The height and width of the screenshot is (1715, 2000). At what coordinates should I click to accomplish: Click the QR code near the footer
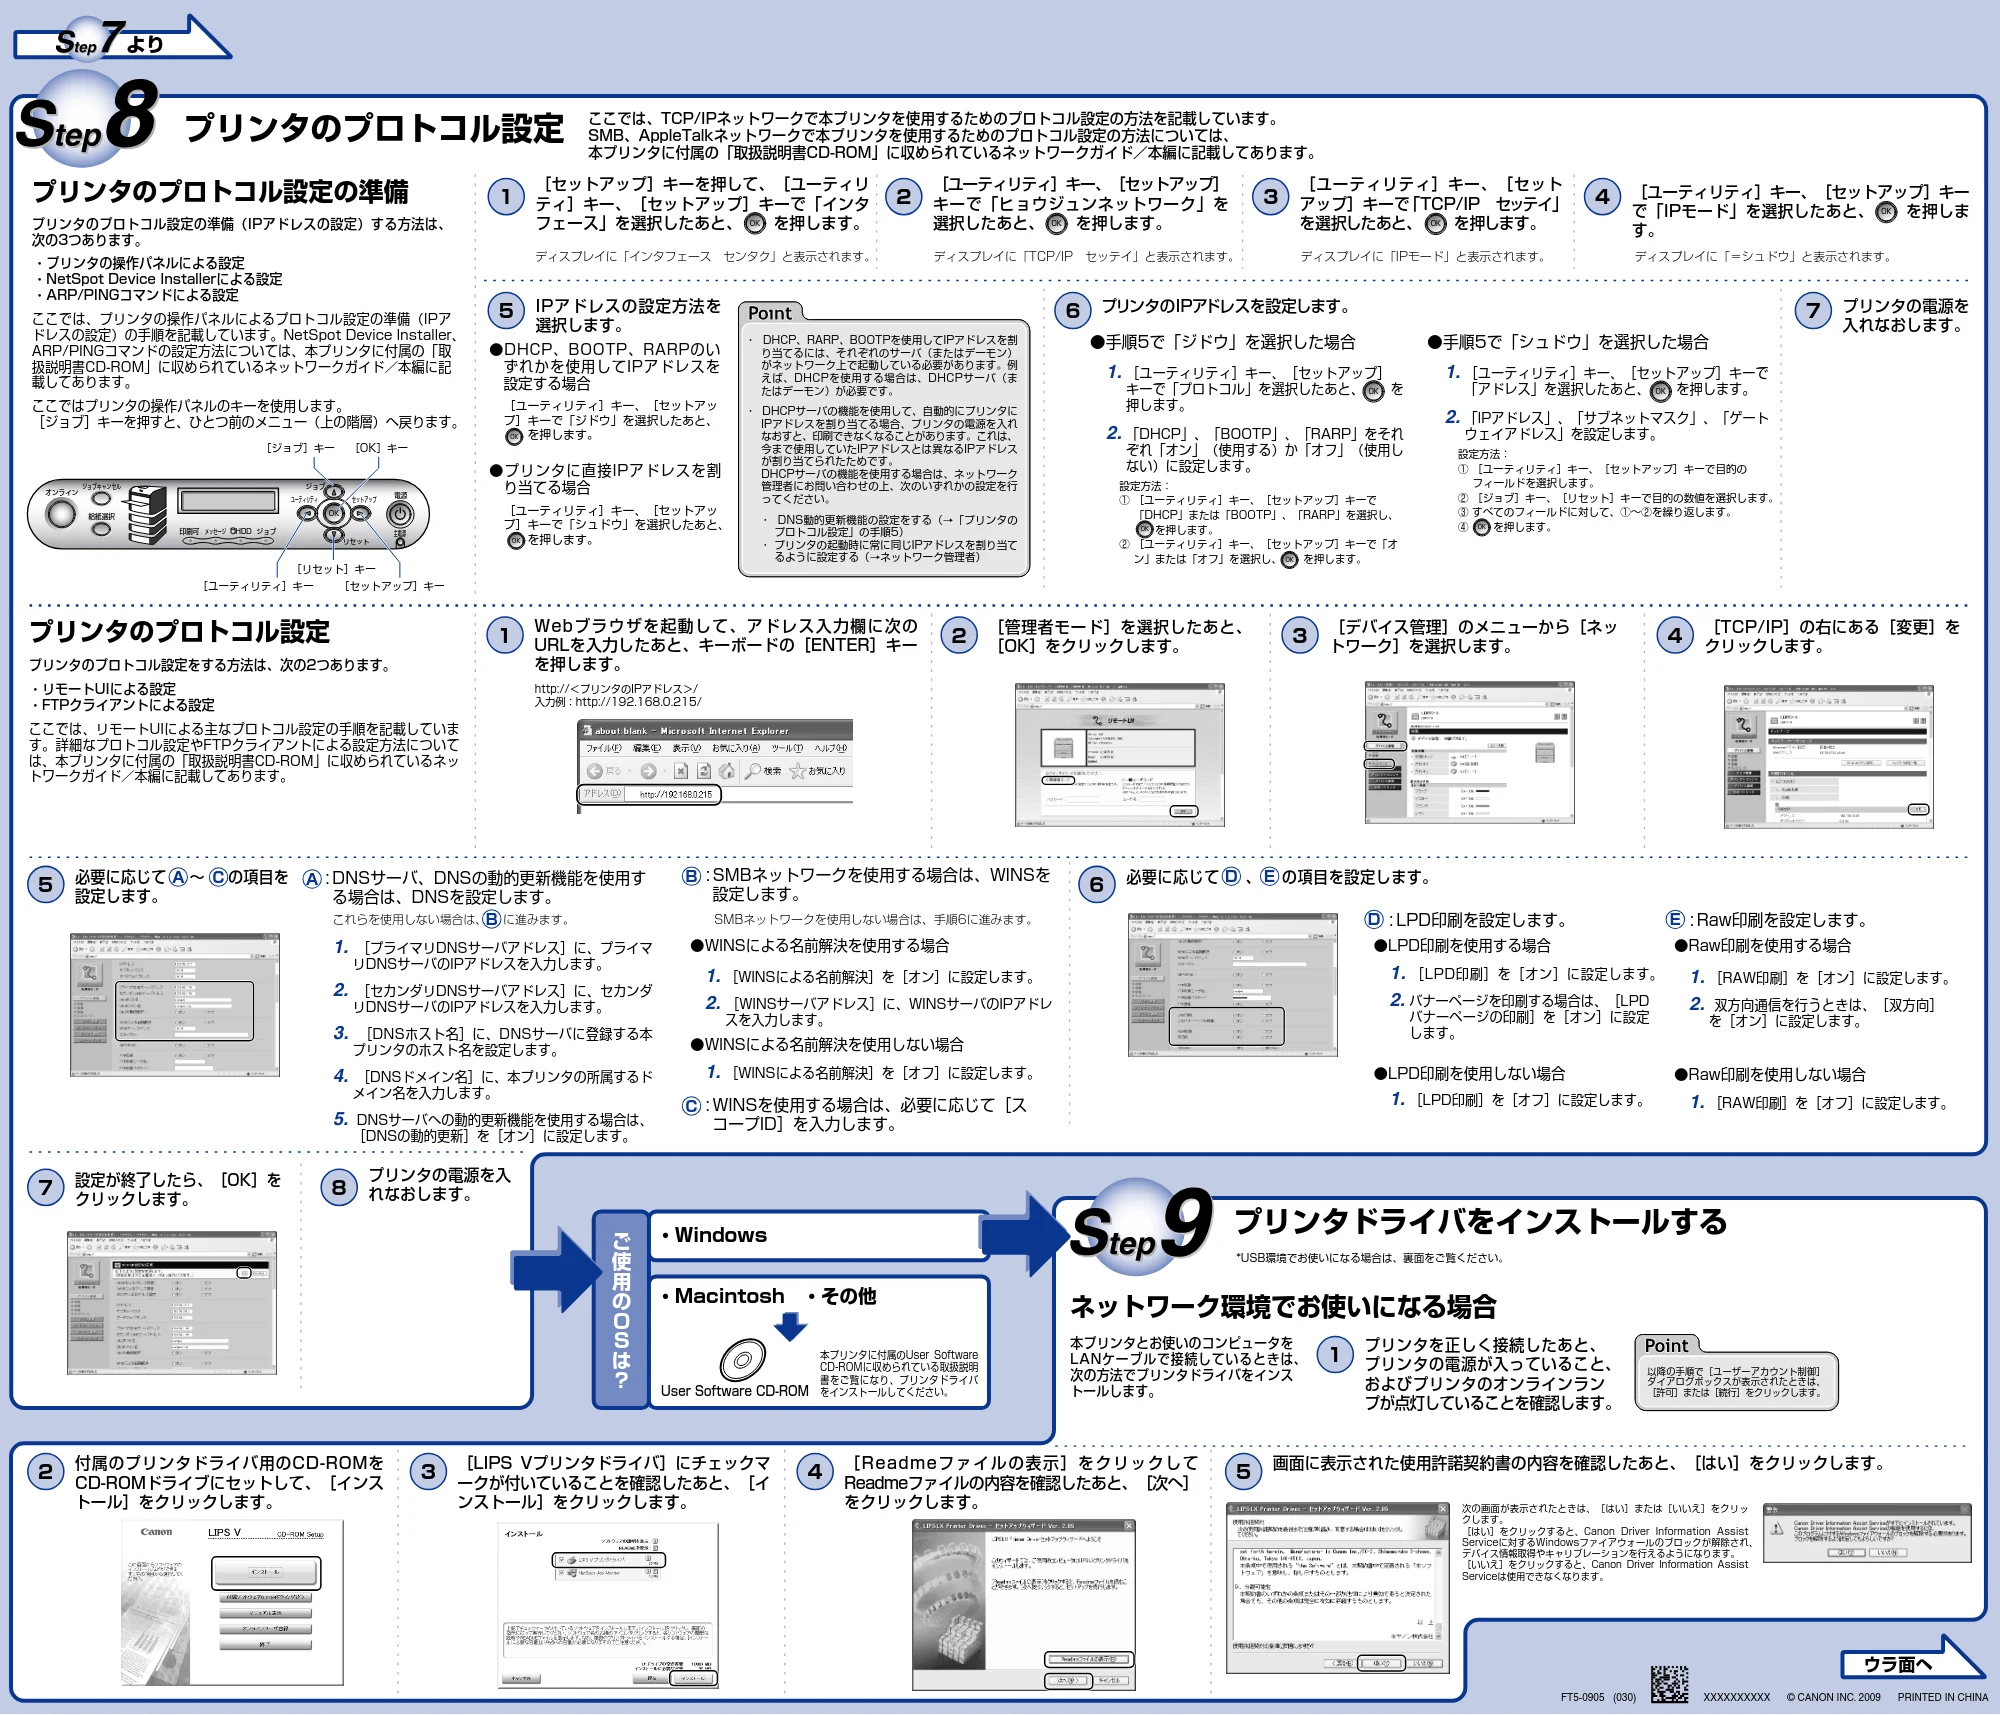[1669, 1684]
